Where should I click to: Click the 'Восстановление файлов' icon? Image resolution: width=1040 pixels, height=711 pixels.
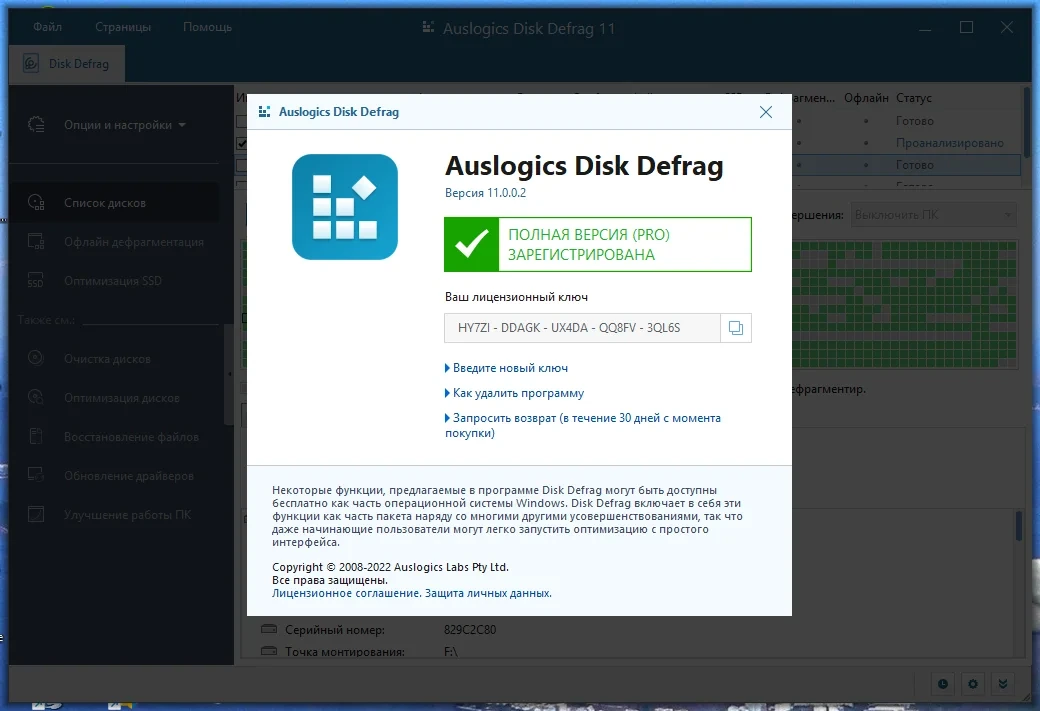pos(36,436)
